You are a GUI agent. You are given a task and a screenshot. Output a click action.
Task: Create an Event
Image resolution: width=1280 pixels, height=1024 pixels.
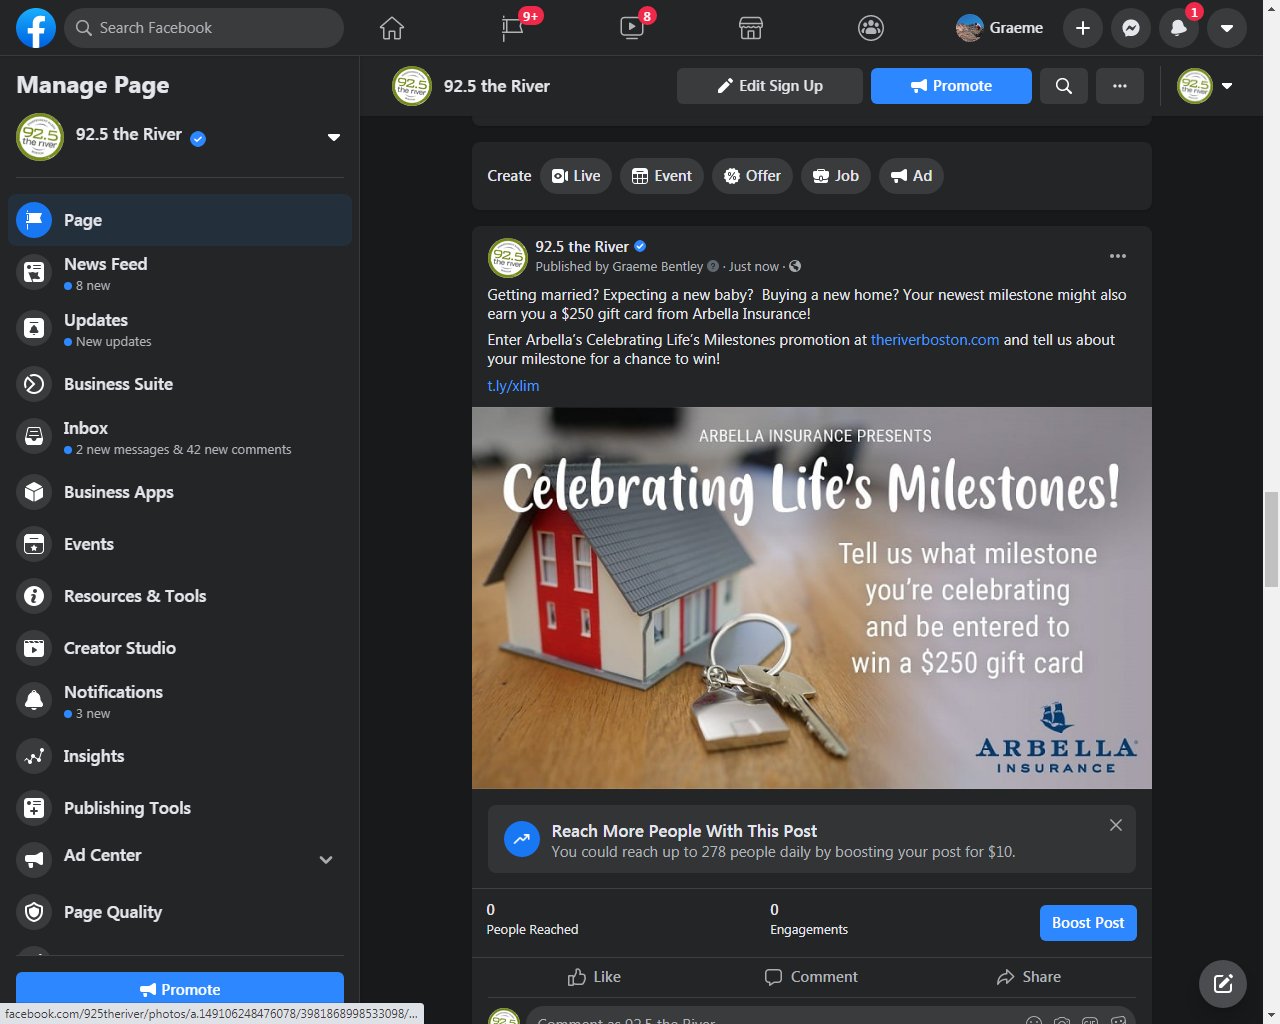click(662, 176)
